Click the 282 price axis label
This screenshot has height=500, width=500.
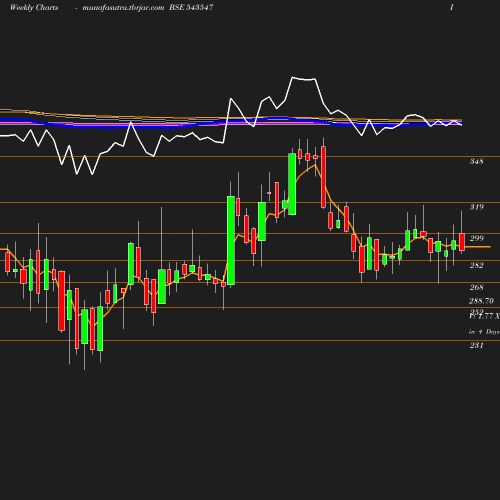[476, 265]
